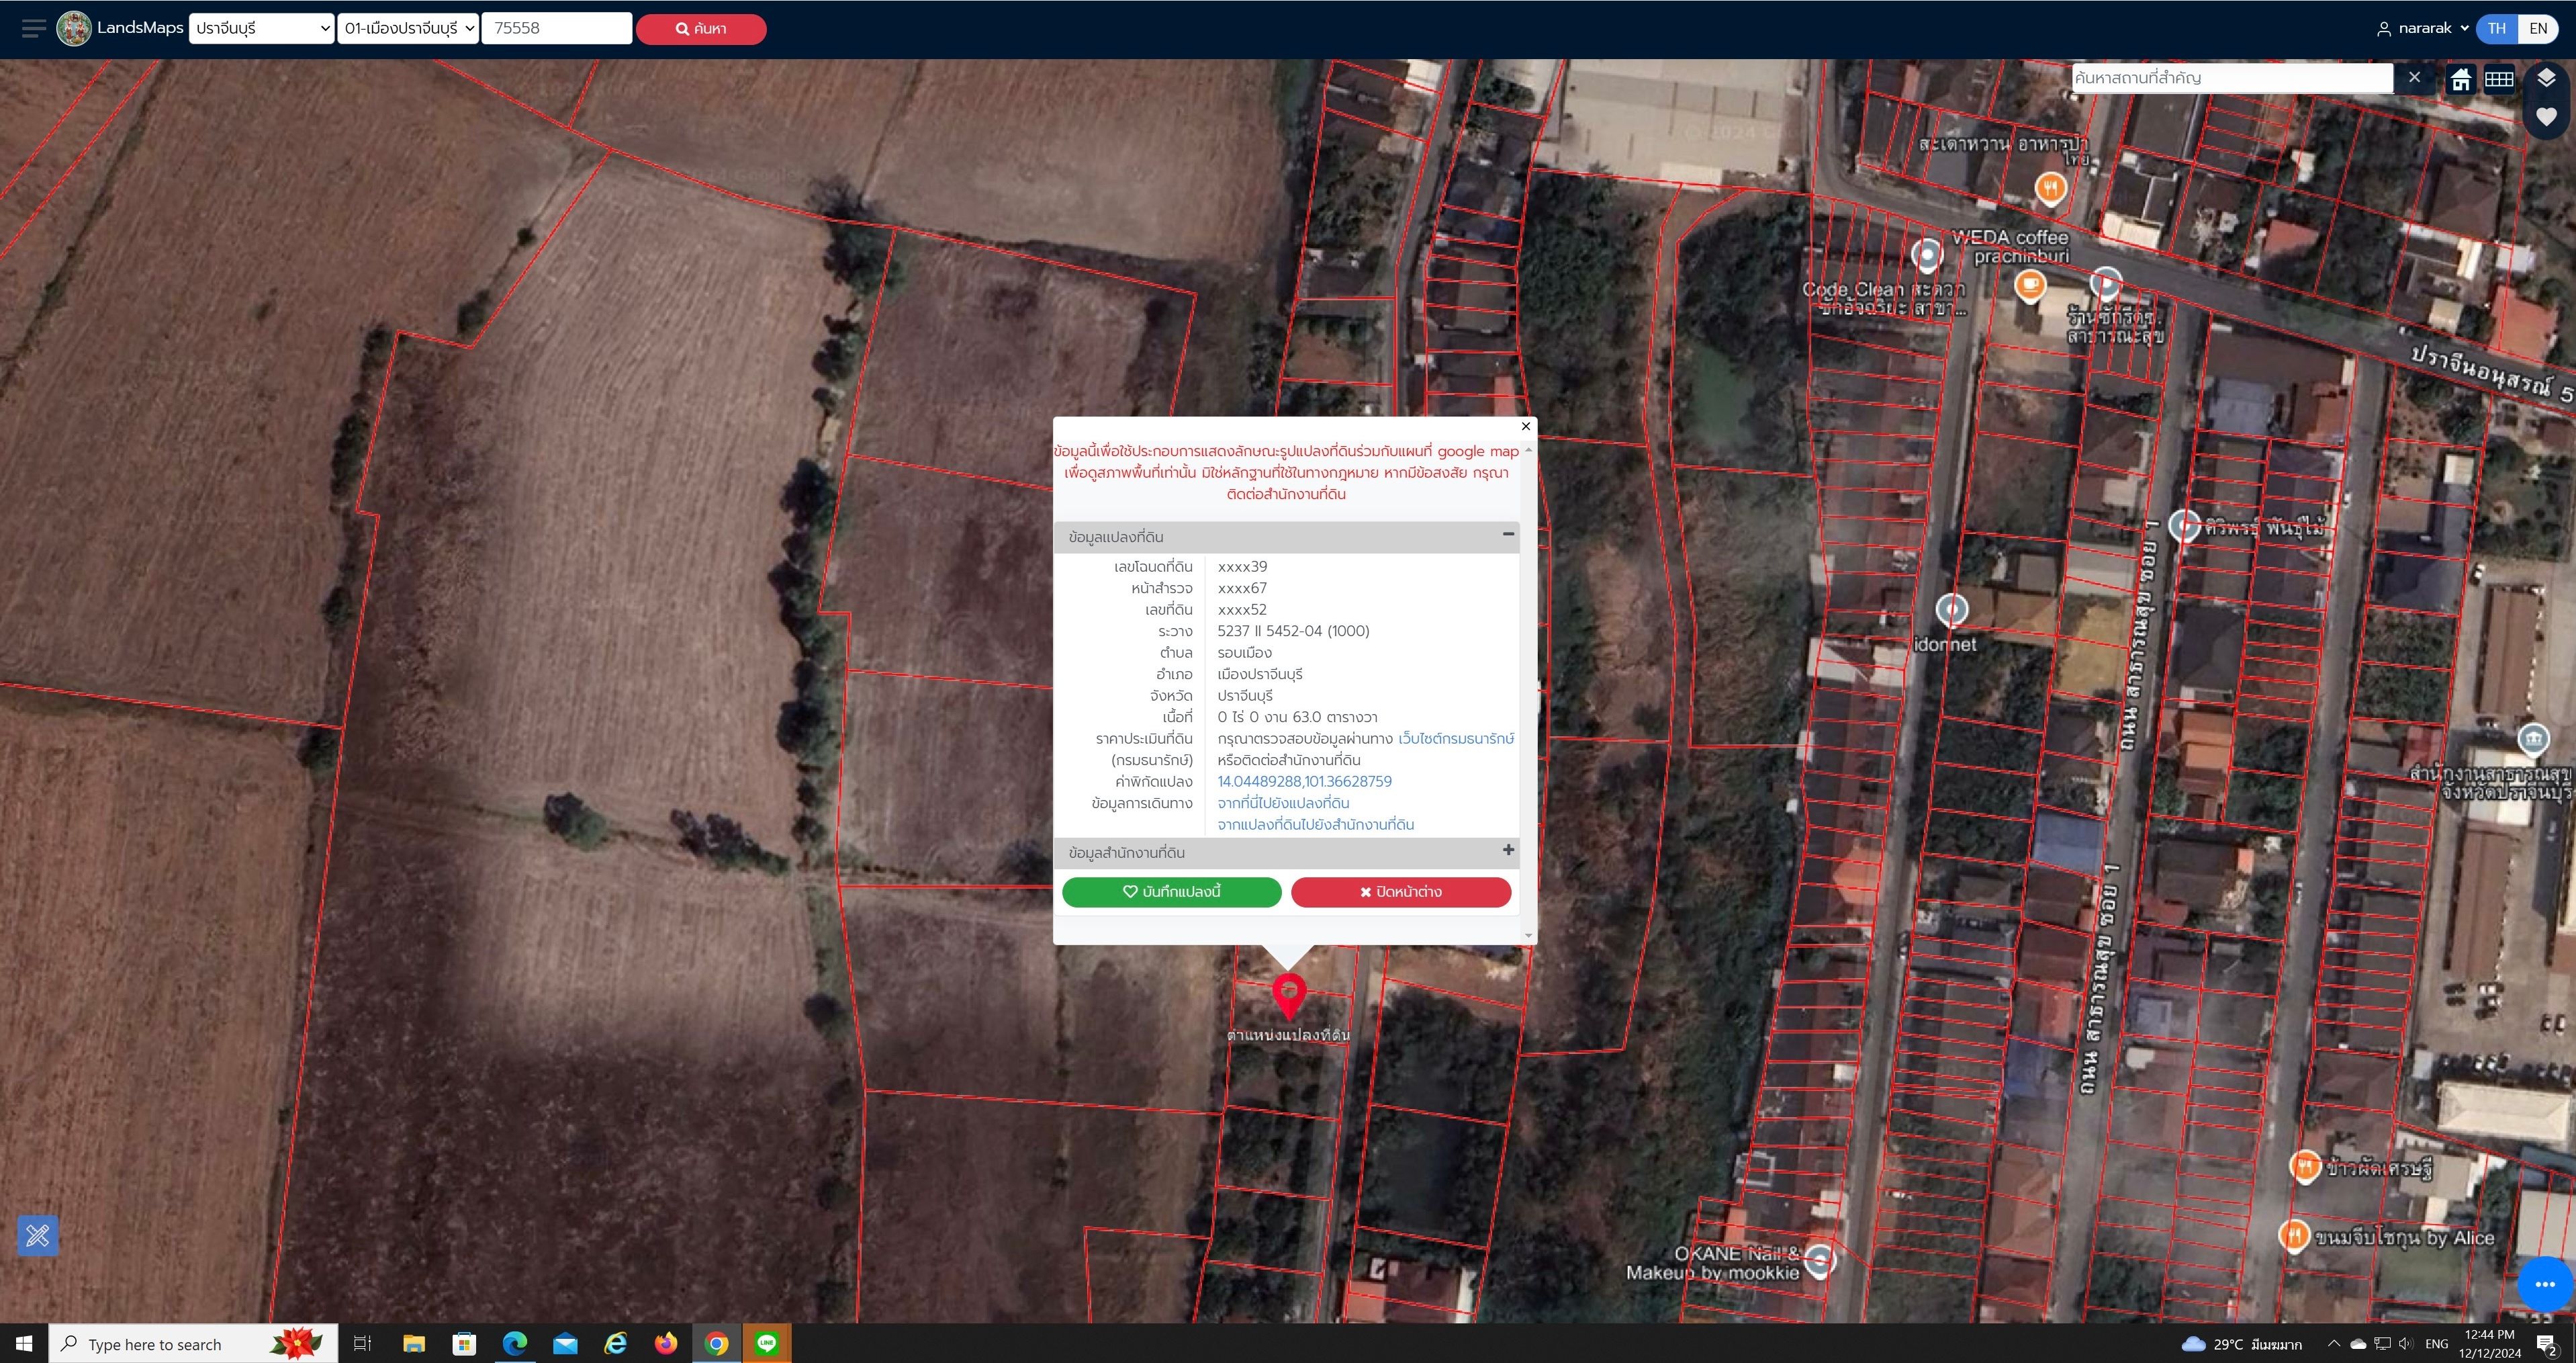This screenshot has height=1363, width=2576.
Task: Open Chrome from the taskbar
Action: (x=717, y=1343)
